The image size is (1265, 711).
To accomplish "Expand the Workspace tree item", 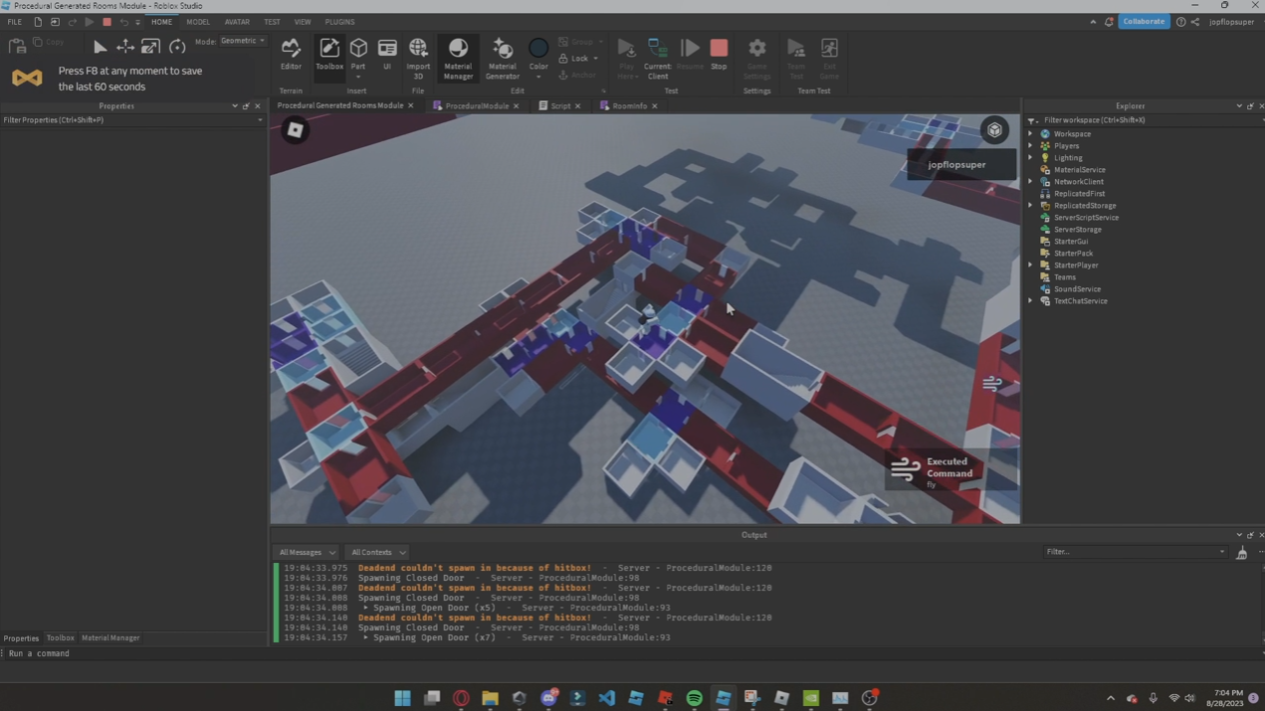I will pos(1031,133).
